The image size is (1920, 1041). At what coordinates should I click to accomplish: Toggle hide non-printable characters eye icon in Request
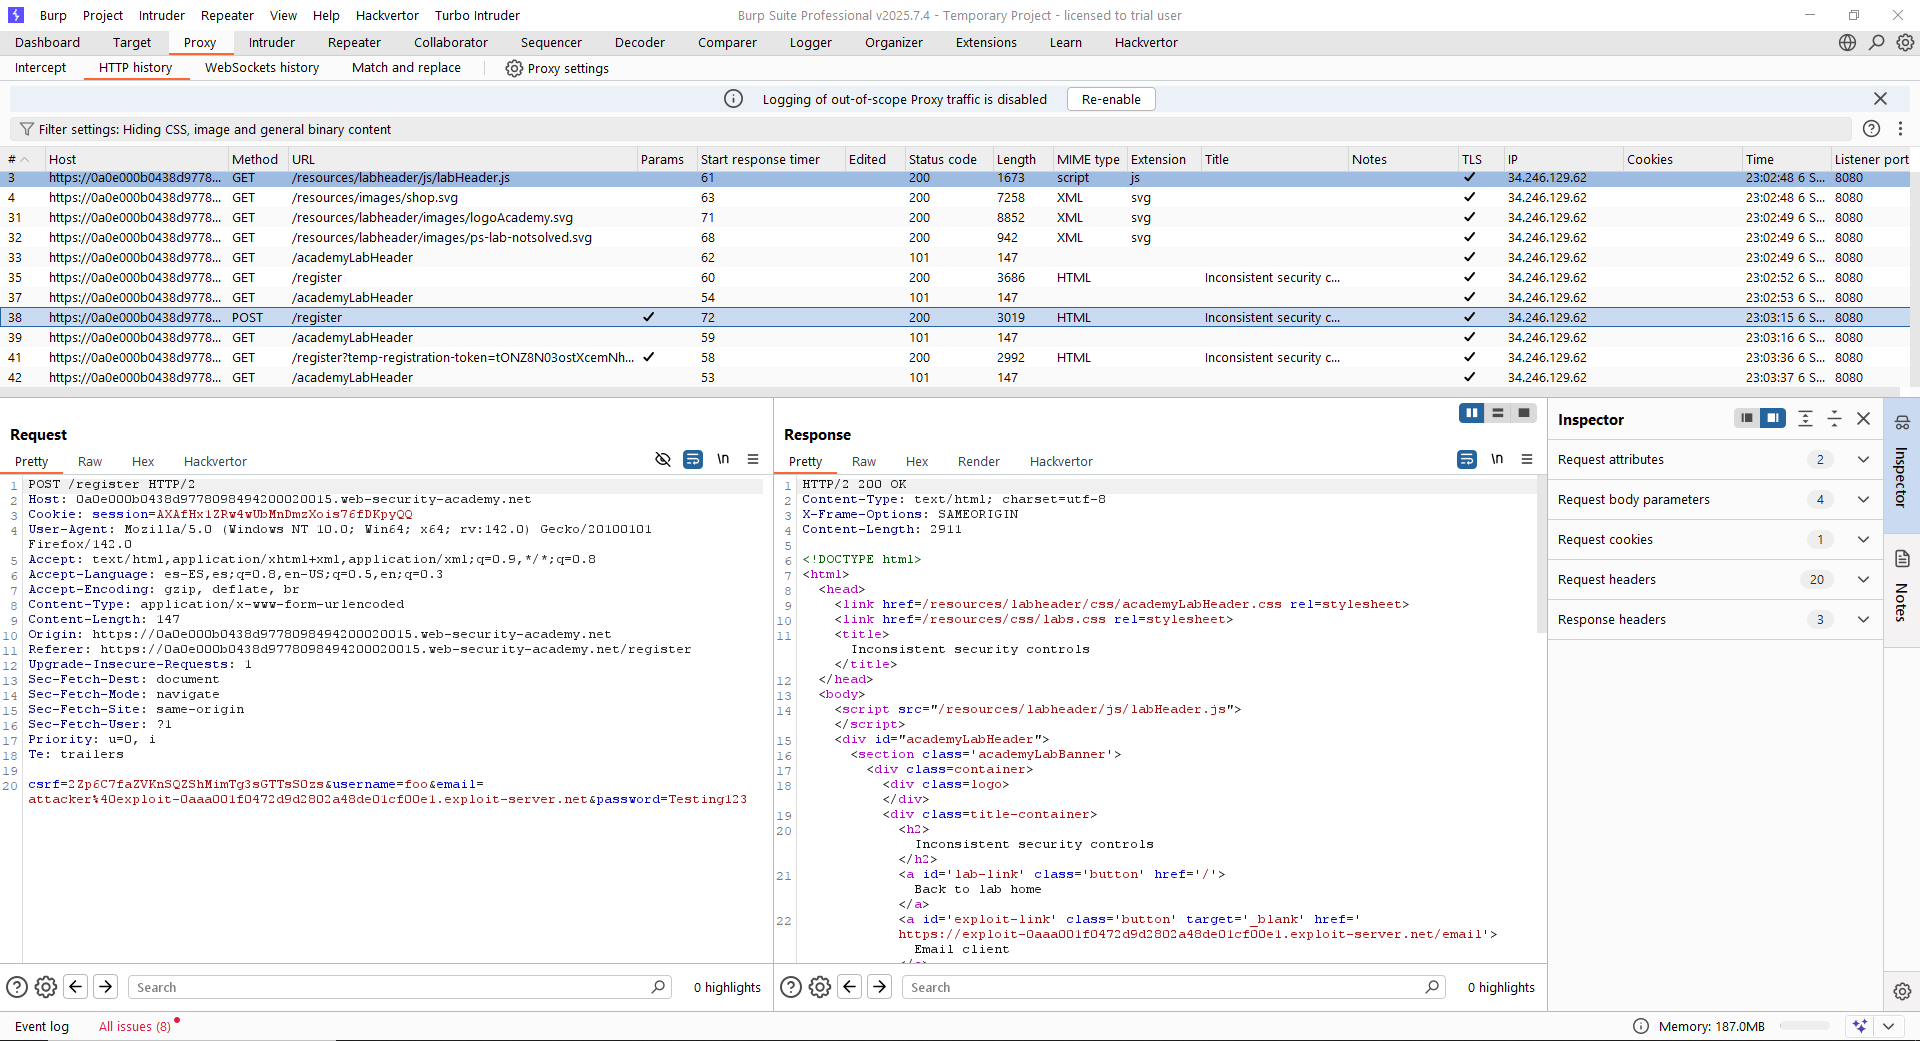click(662, 459)
